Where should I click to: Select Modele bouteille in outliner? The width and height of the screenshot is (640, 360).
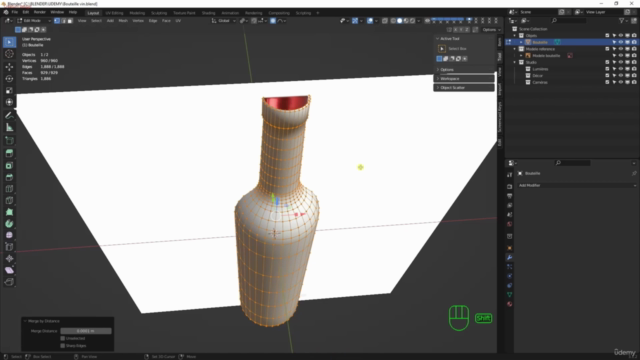point(546,56)
